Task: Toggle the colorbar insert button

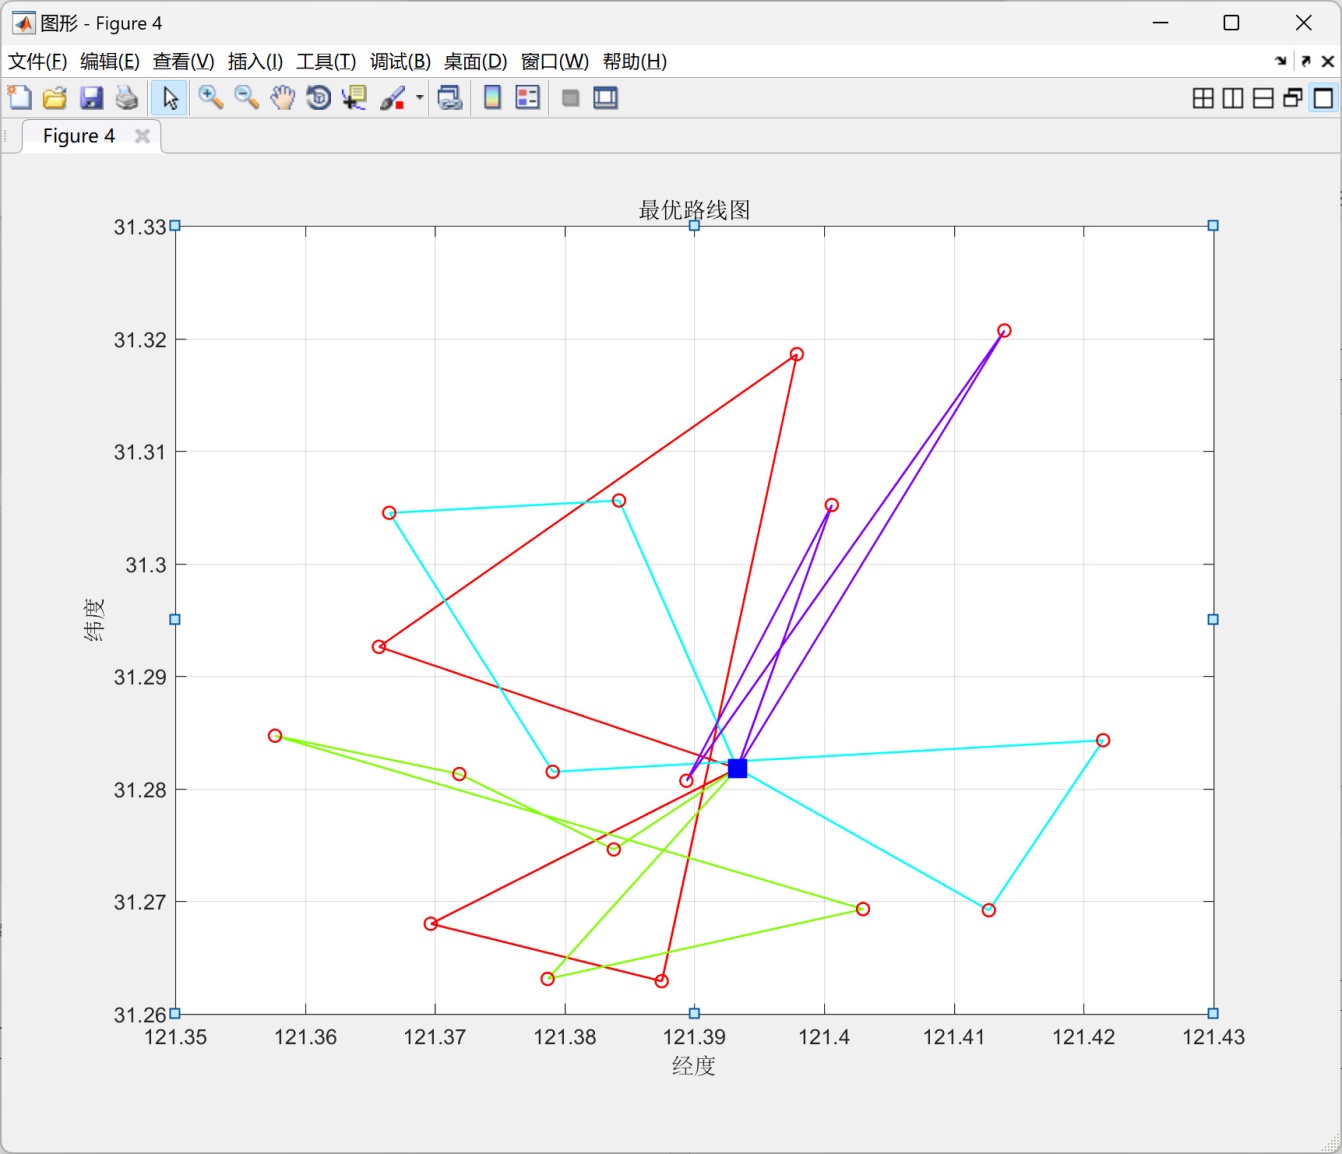Action: pyautogui.click(x=492, y=98)
